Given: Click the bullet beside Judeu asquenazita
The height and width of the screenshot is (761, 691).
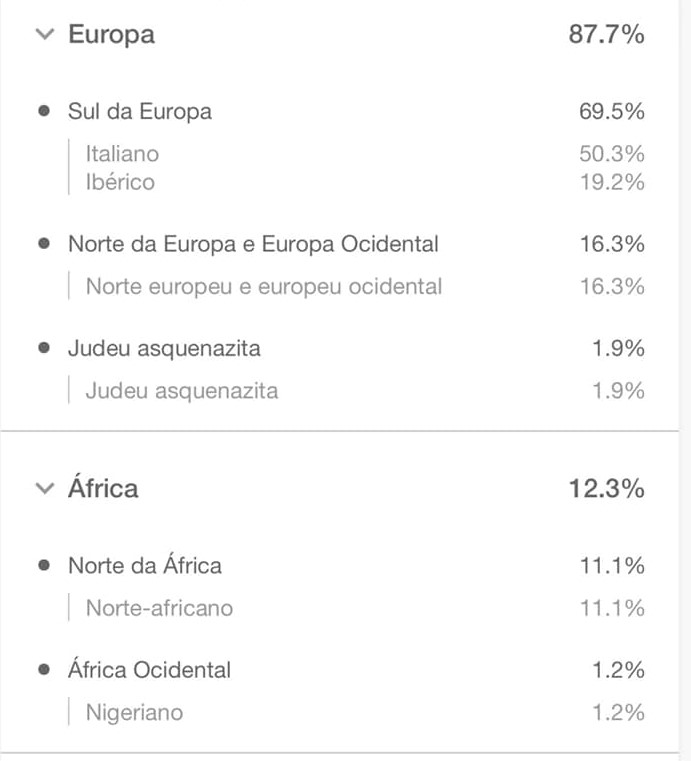Looking at the screenshot, I should point(44,348).
